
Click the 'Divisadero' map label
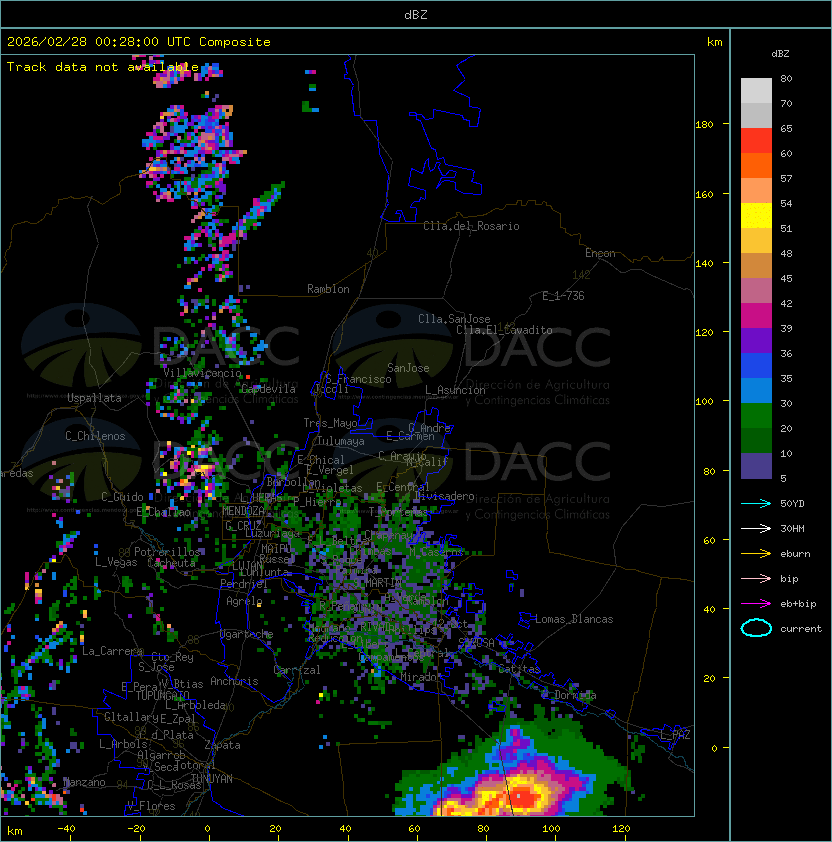coord(445,496)
